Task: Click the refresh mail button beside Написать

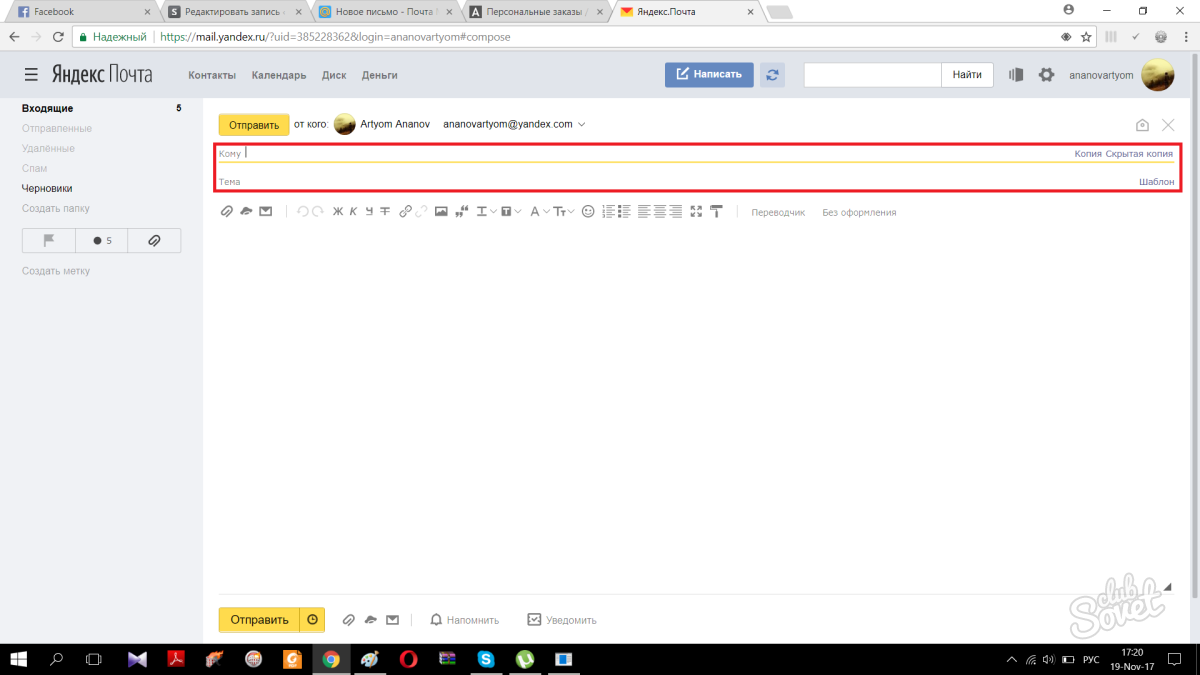Action: tap(772, 75)
